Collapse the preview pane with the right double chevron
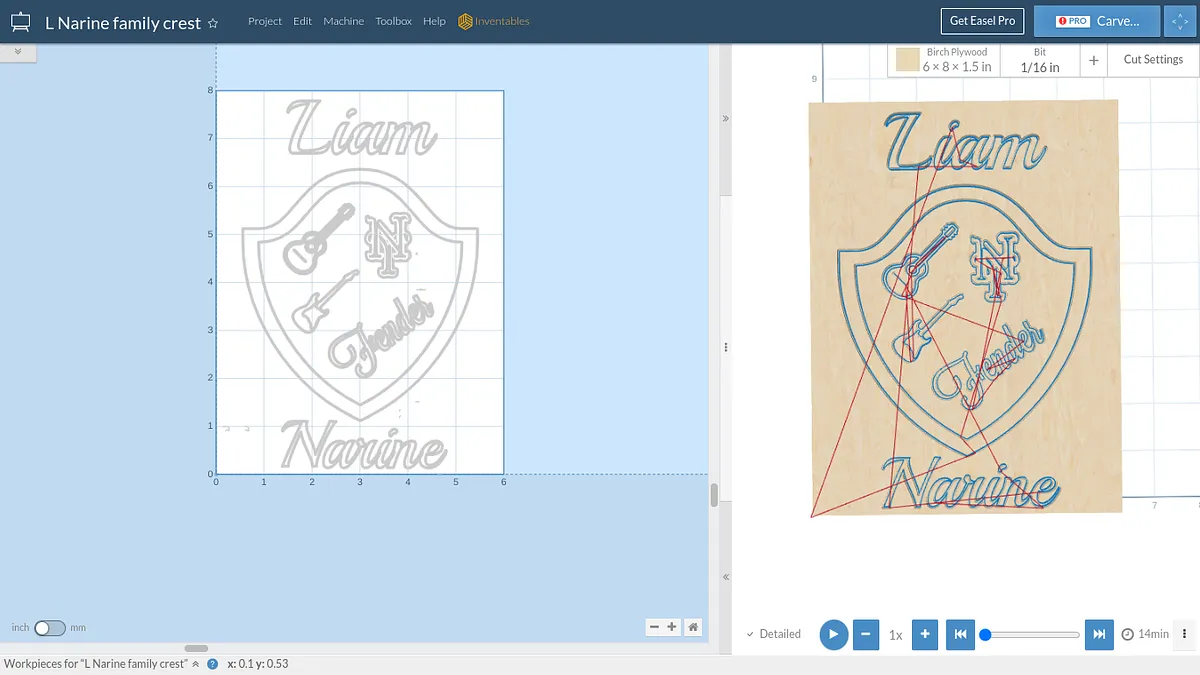This screenshot has height=675, width=1200. 726,118
